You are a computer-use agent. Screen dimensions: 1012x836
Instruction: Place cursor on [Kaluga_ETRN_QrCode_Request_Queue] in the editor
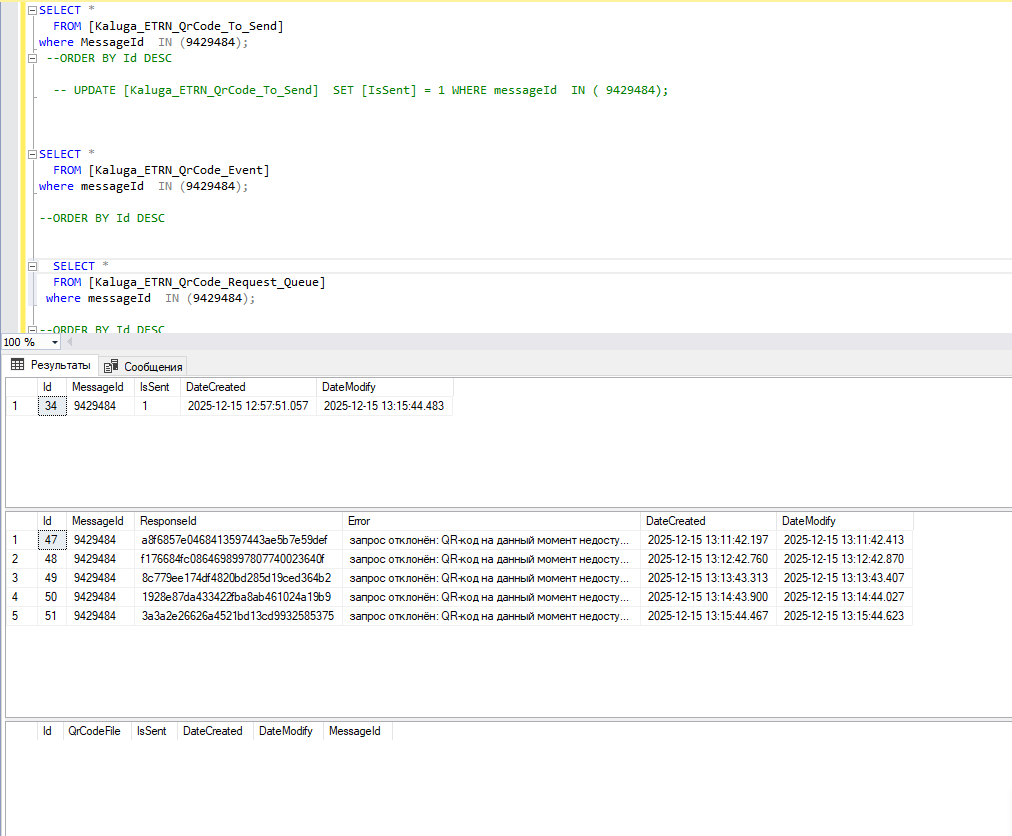click(207, 282)
